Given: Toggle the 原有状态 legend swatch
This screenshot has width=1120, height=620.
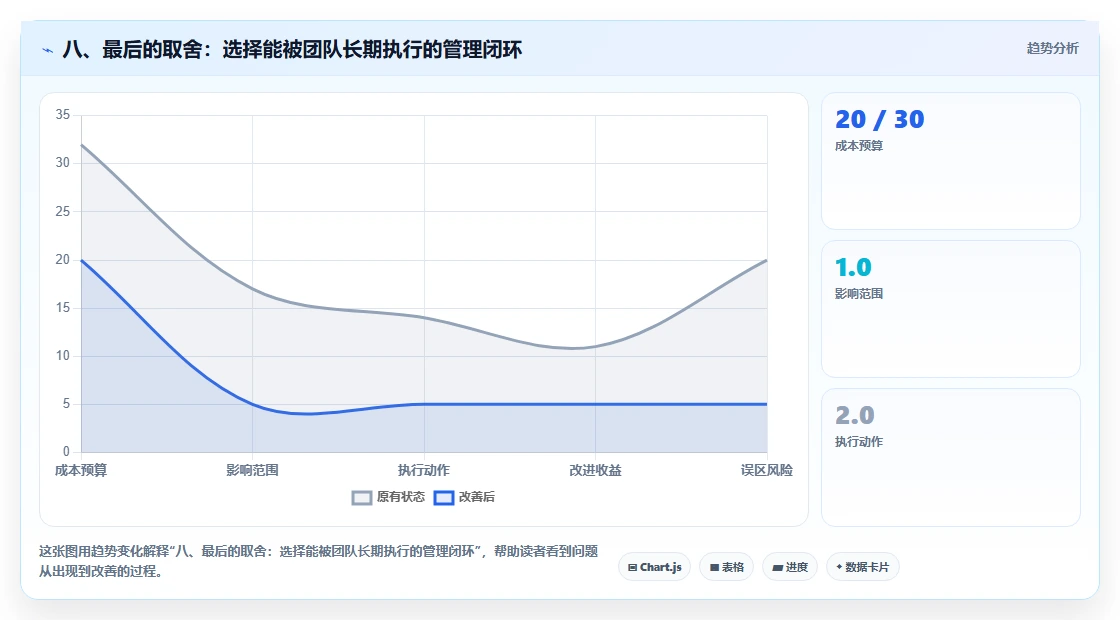Looking at the screenshot, I should tap(362, 497).
